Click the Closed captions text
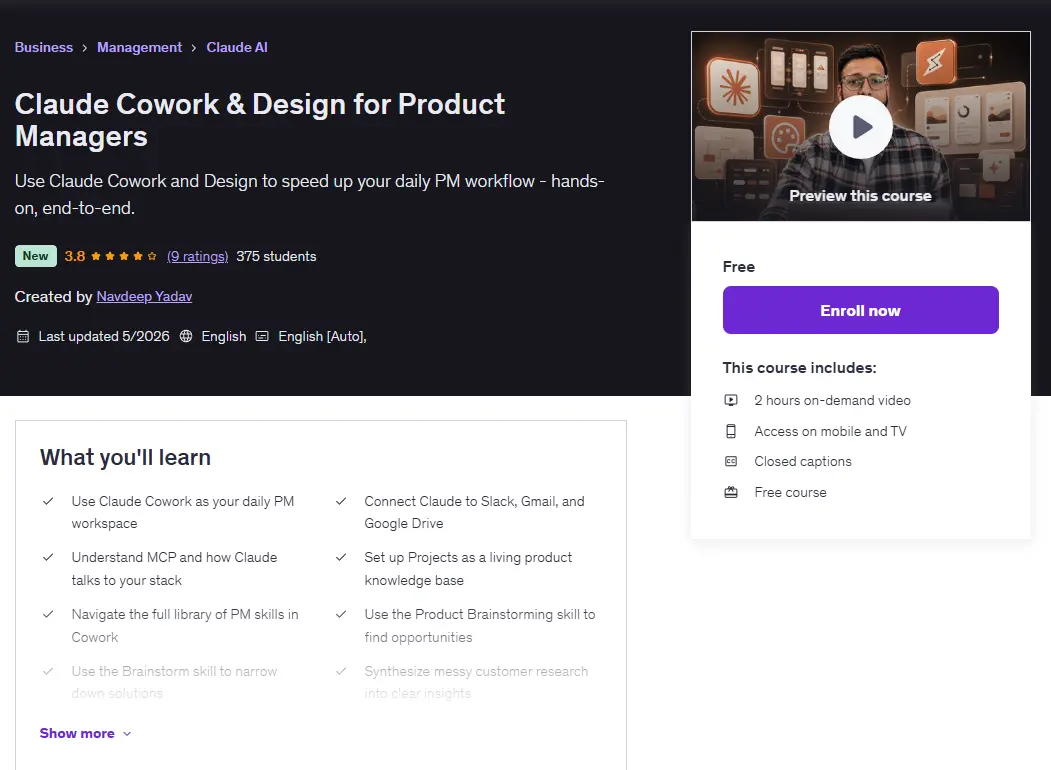 [x=803, y=462]
